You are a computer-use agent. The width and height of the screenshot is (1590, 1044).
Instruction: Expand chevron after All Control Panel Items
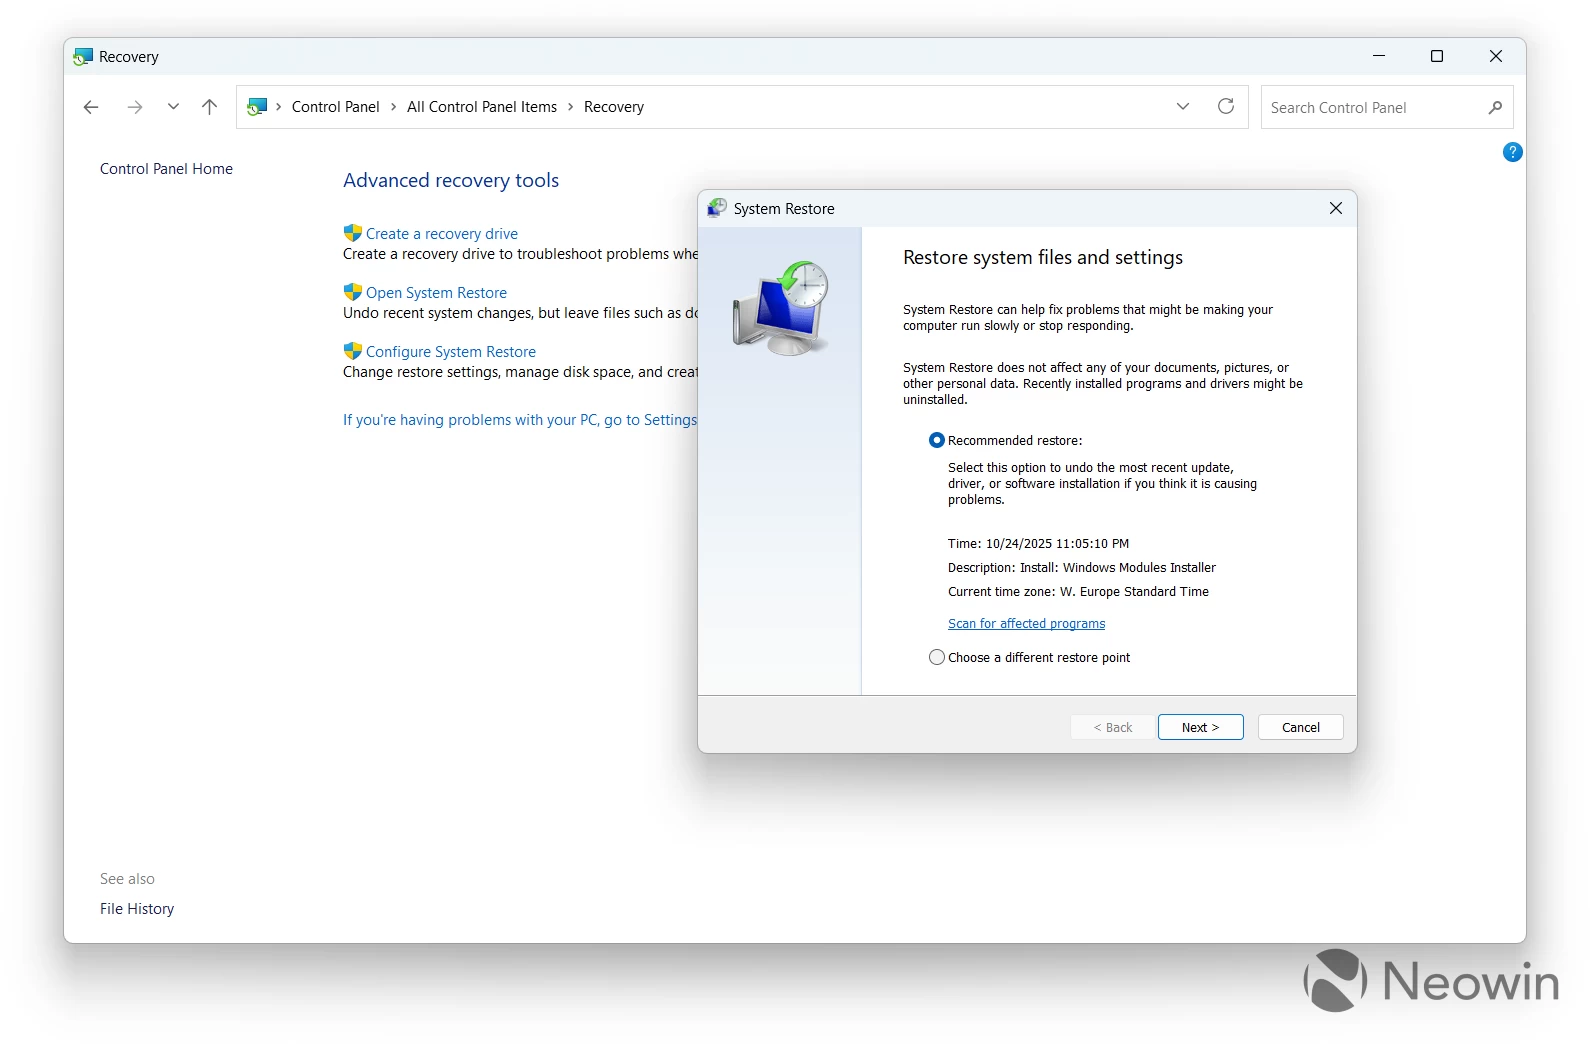[571, 107]
